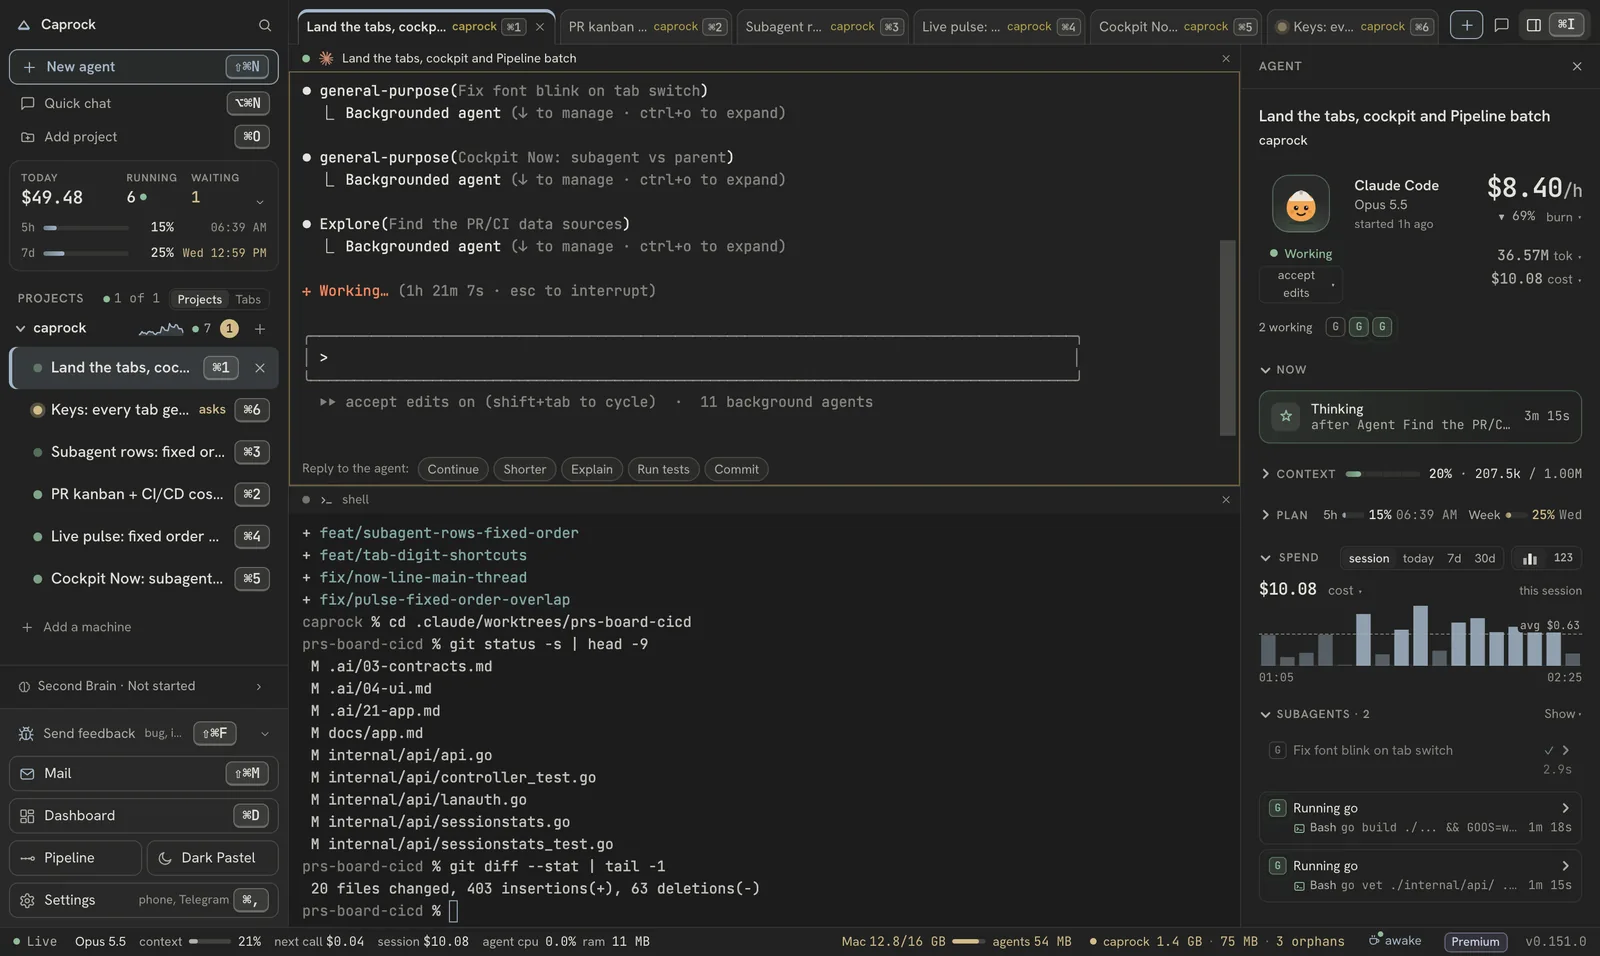Click Add project folder icon
The width and height of the screenshot is (1600, 956).
28,137
